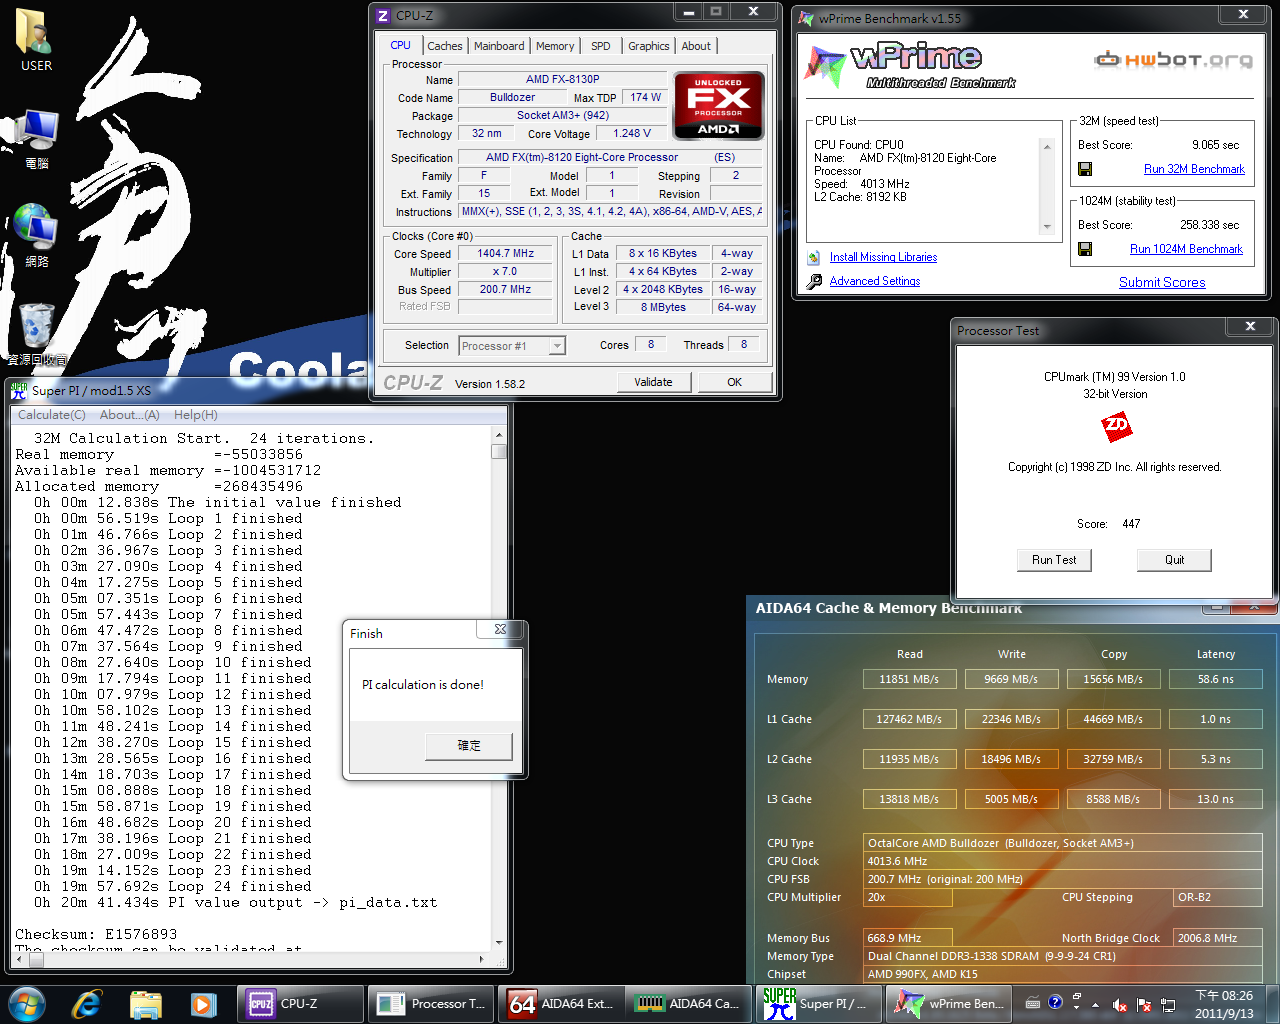The width and height of the screenshot is (1280, 1024).
Task: Click Super PI vertical scrollbar up arrow
Action: pos(499,436)
